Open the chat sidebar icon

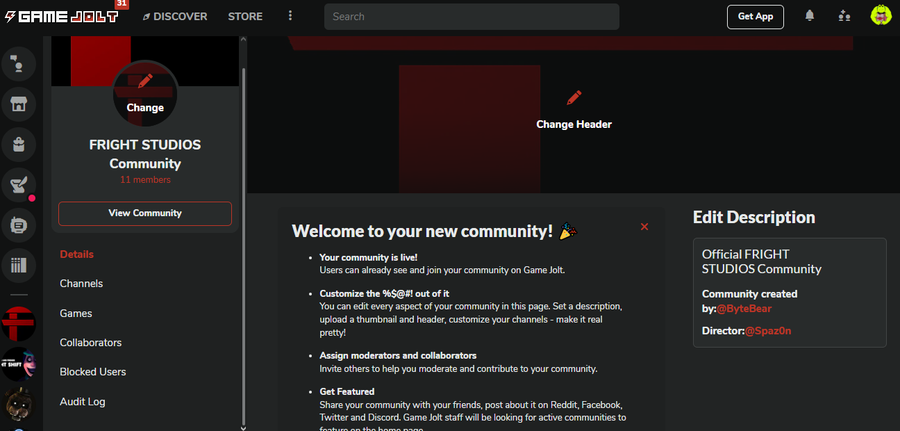point(19,64)
